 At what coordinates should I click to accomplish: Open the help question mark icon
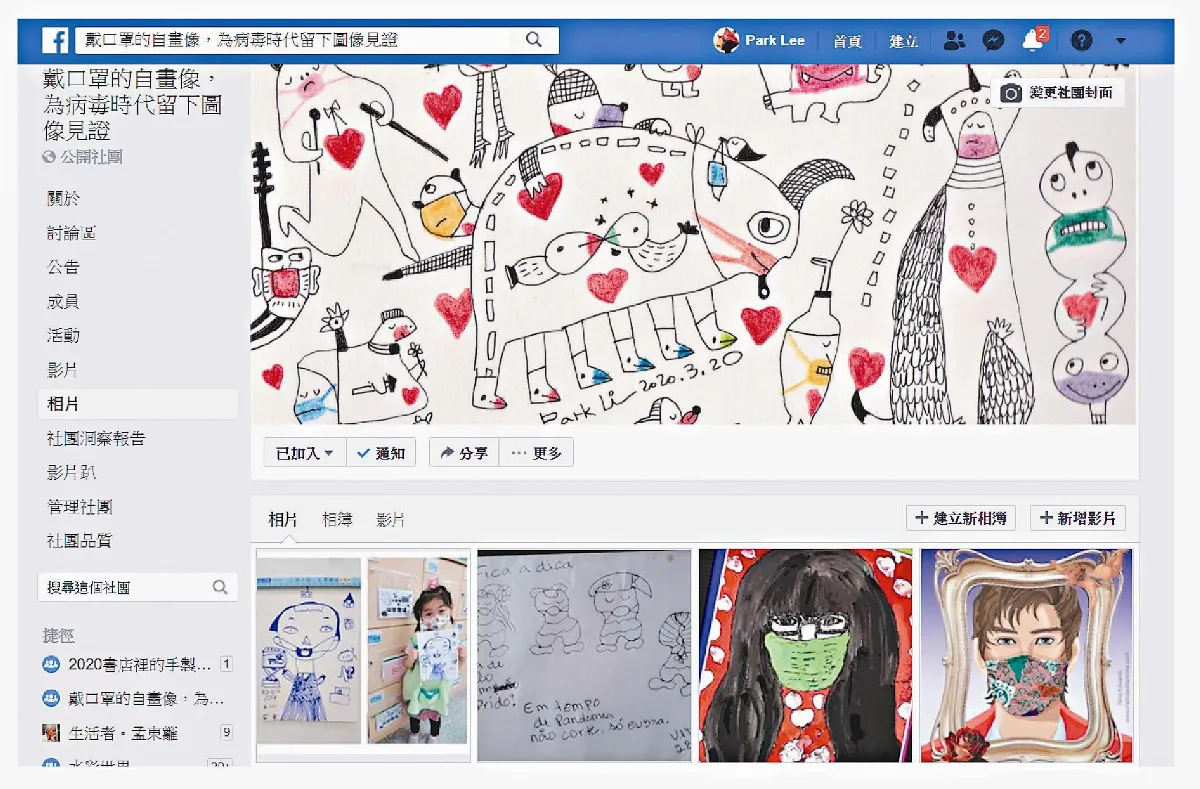click(x=1081, y=41)
